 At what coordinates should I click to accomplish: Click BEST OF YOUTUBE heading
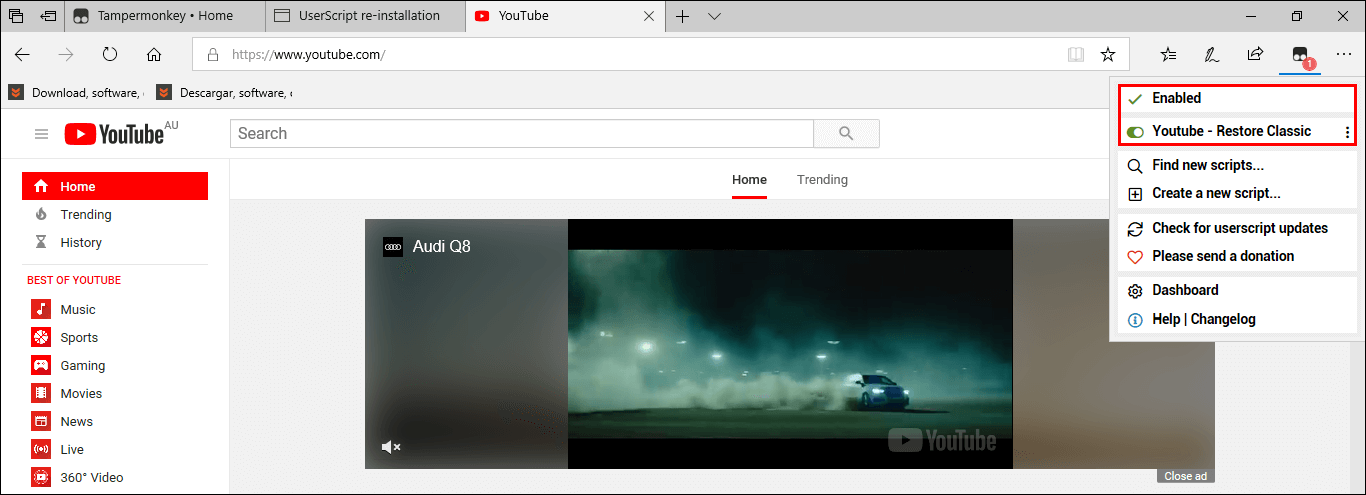74,280
